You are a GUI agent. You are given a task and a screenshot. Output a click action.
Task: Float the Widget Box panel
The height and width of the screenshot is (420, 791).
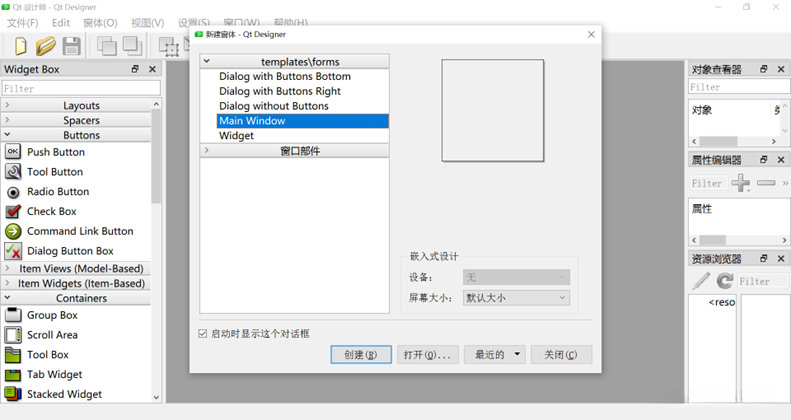[x=135, y=69]
